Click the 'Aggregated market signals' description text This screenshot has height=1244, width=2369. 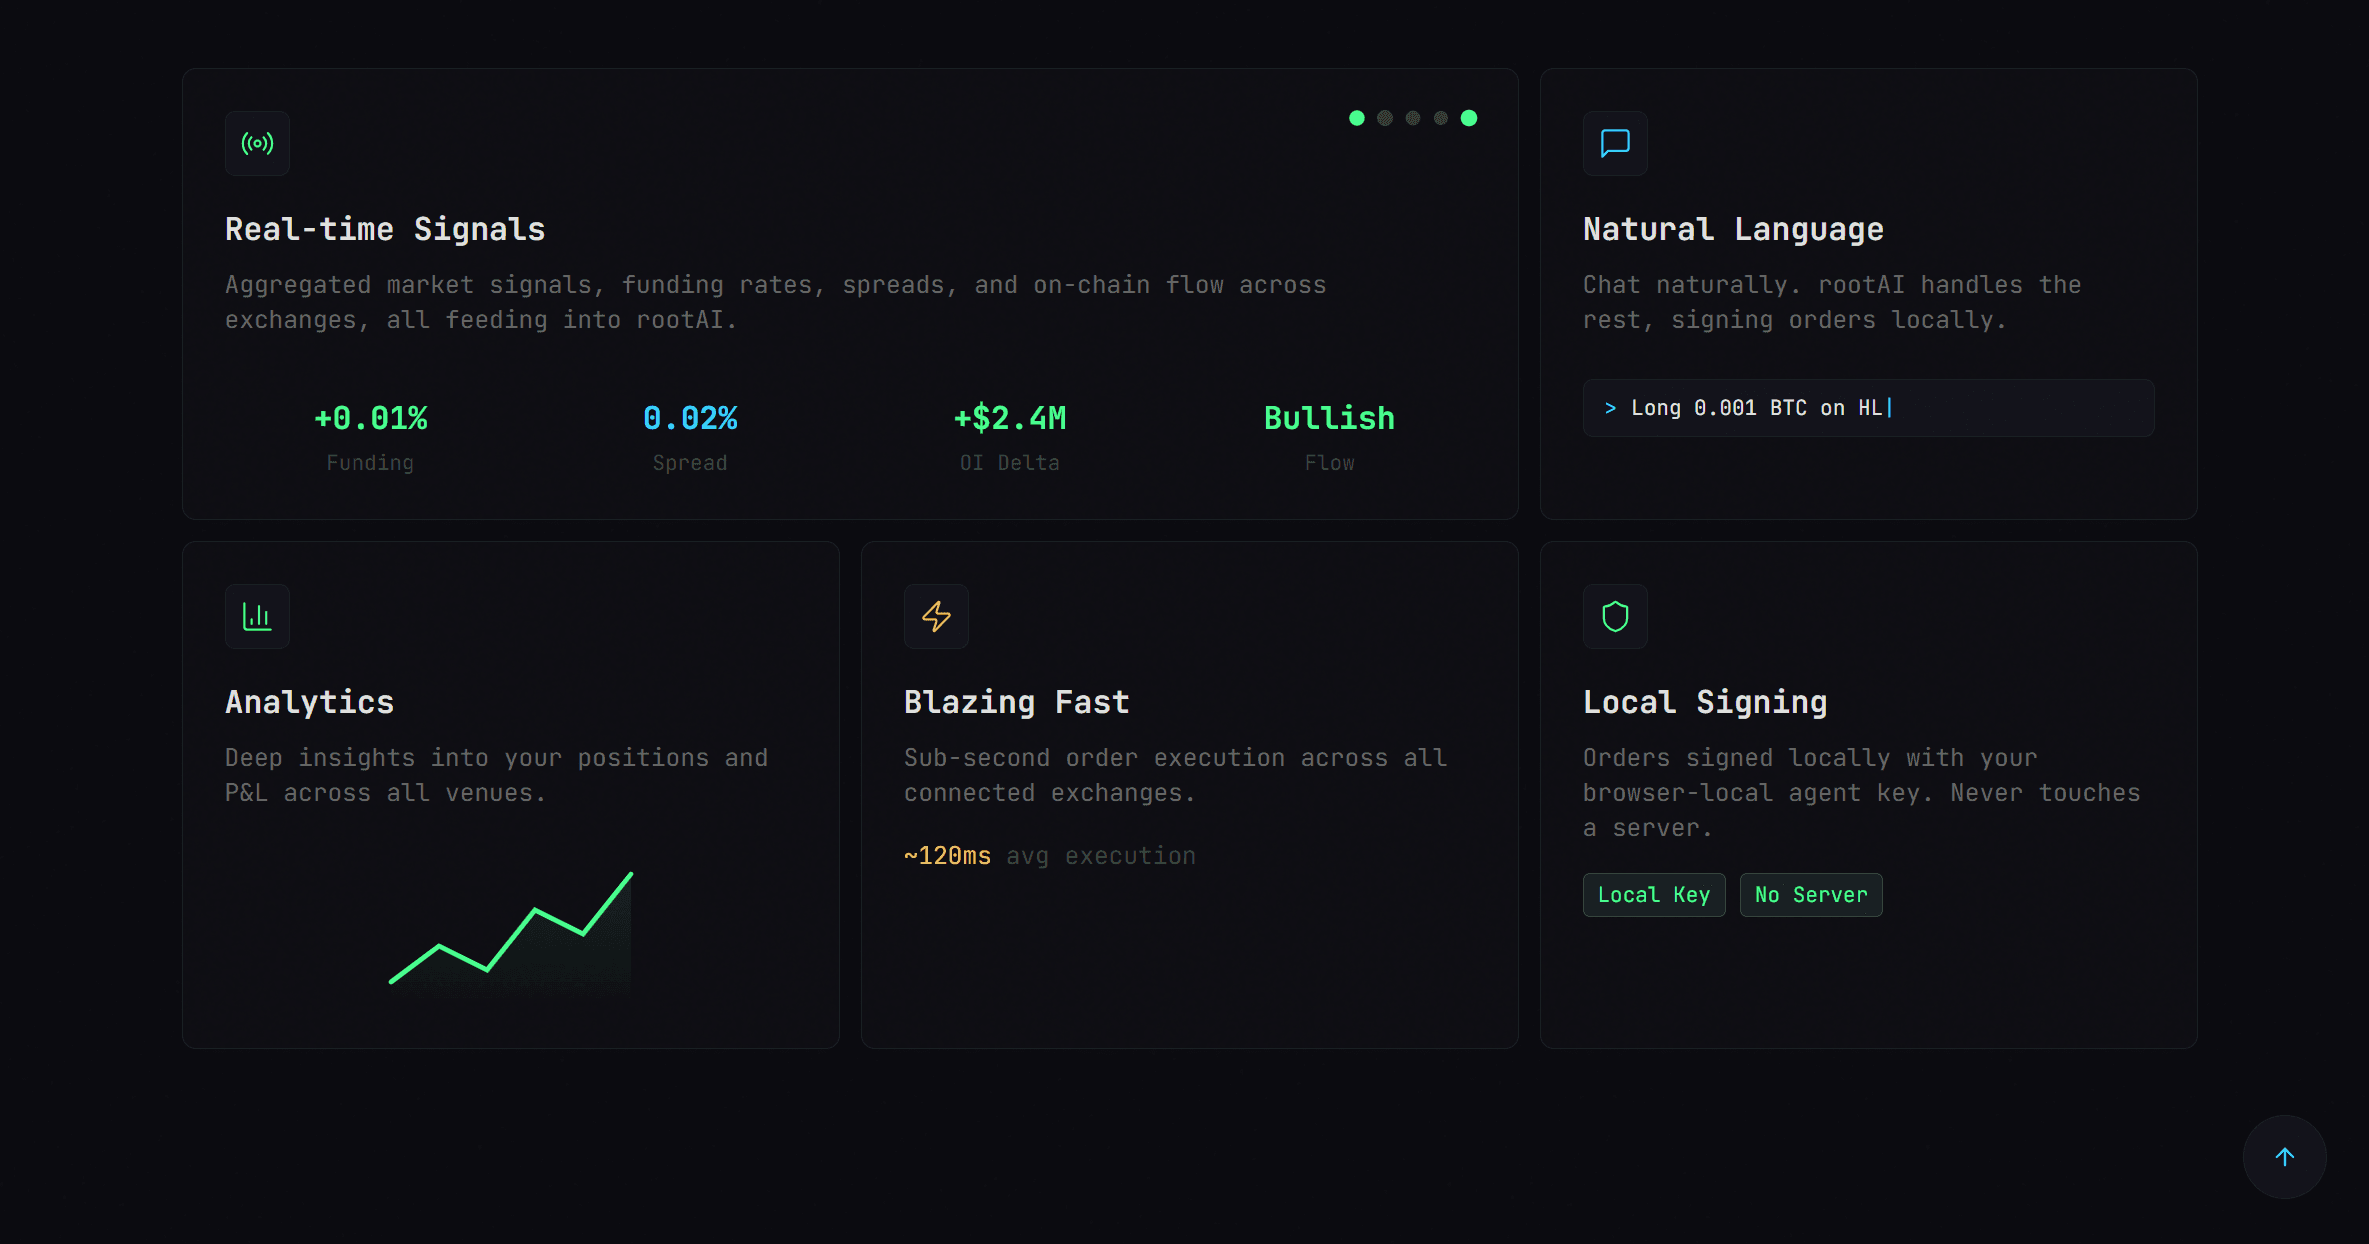coord(775,303)
